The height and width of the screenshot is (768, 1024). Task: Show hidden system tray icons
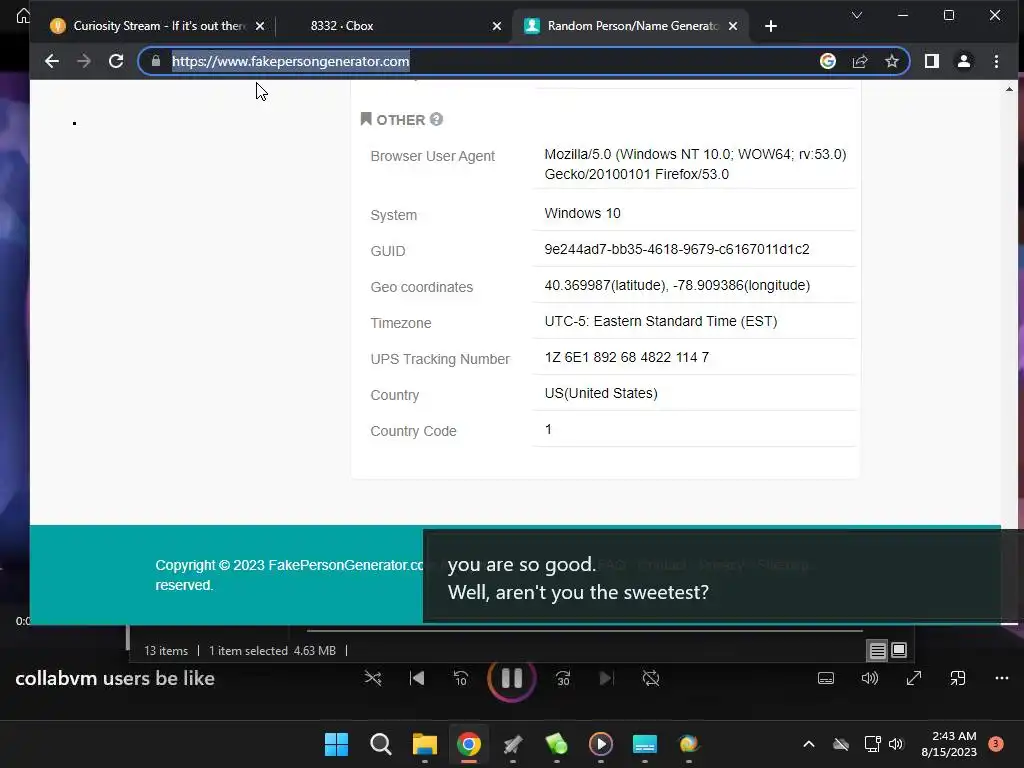tap(808, 744)
